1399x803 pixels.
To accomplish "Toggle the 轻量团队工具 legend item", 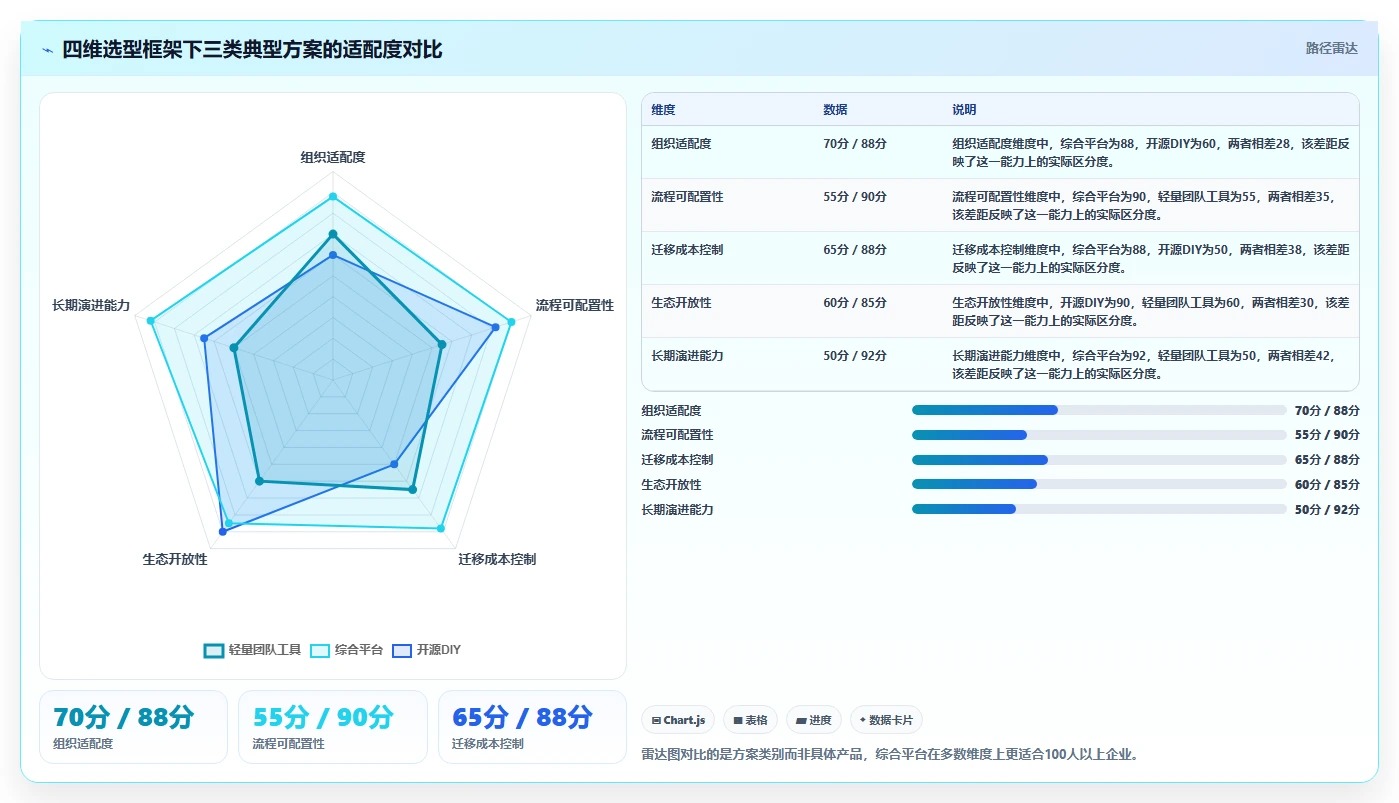I will 252,650.
